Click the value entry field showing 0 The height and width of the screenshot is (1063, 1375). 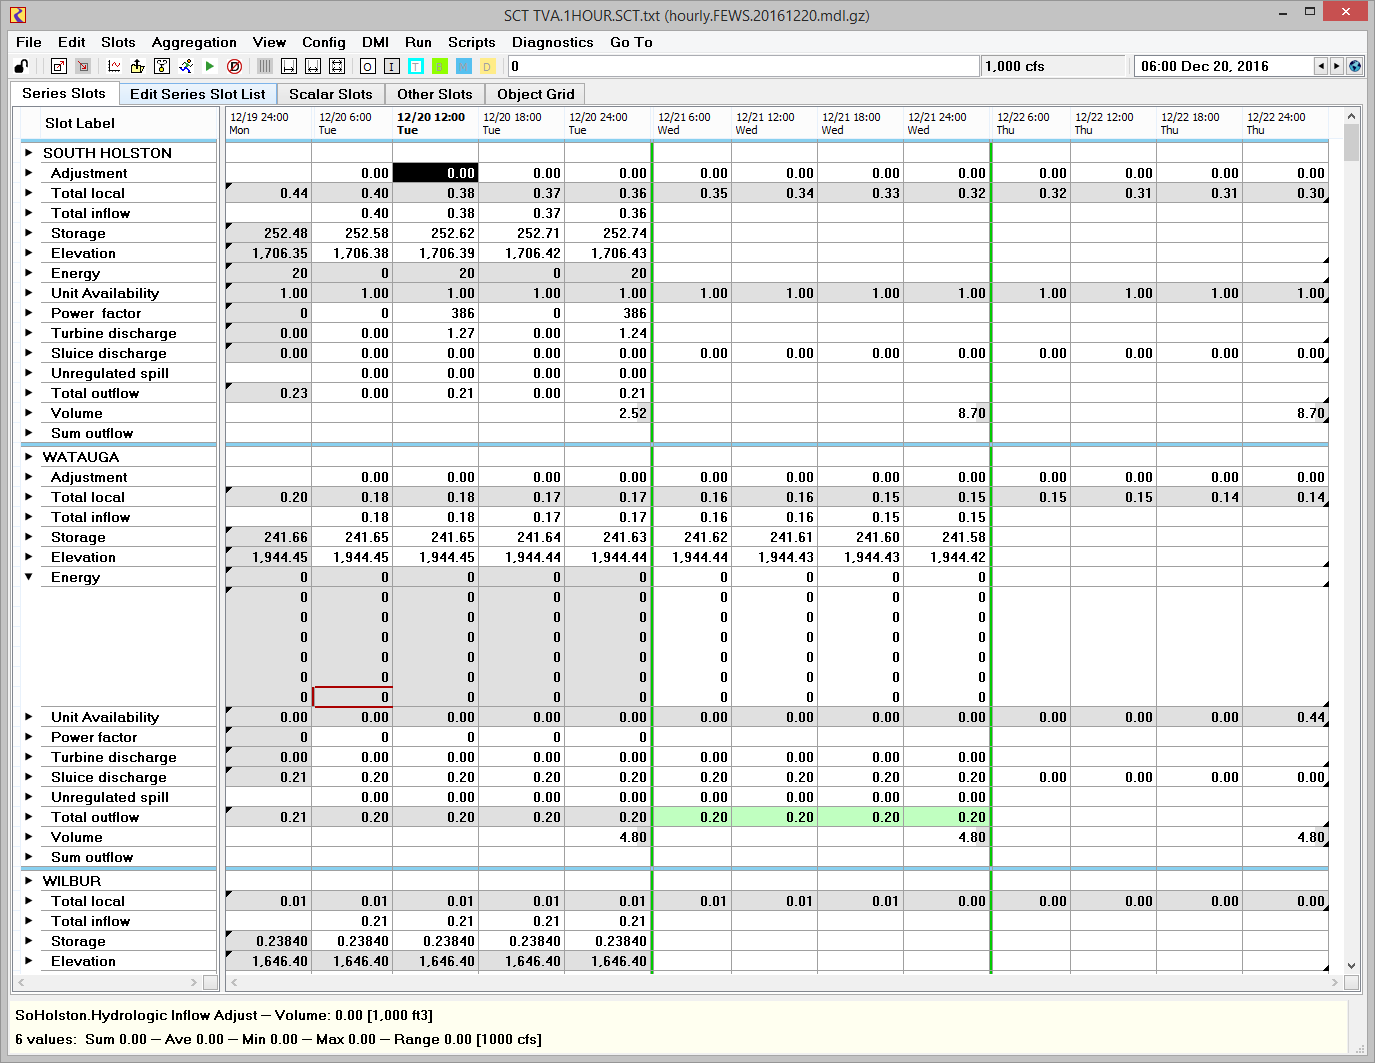click(743, 66)
